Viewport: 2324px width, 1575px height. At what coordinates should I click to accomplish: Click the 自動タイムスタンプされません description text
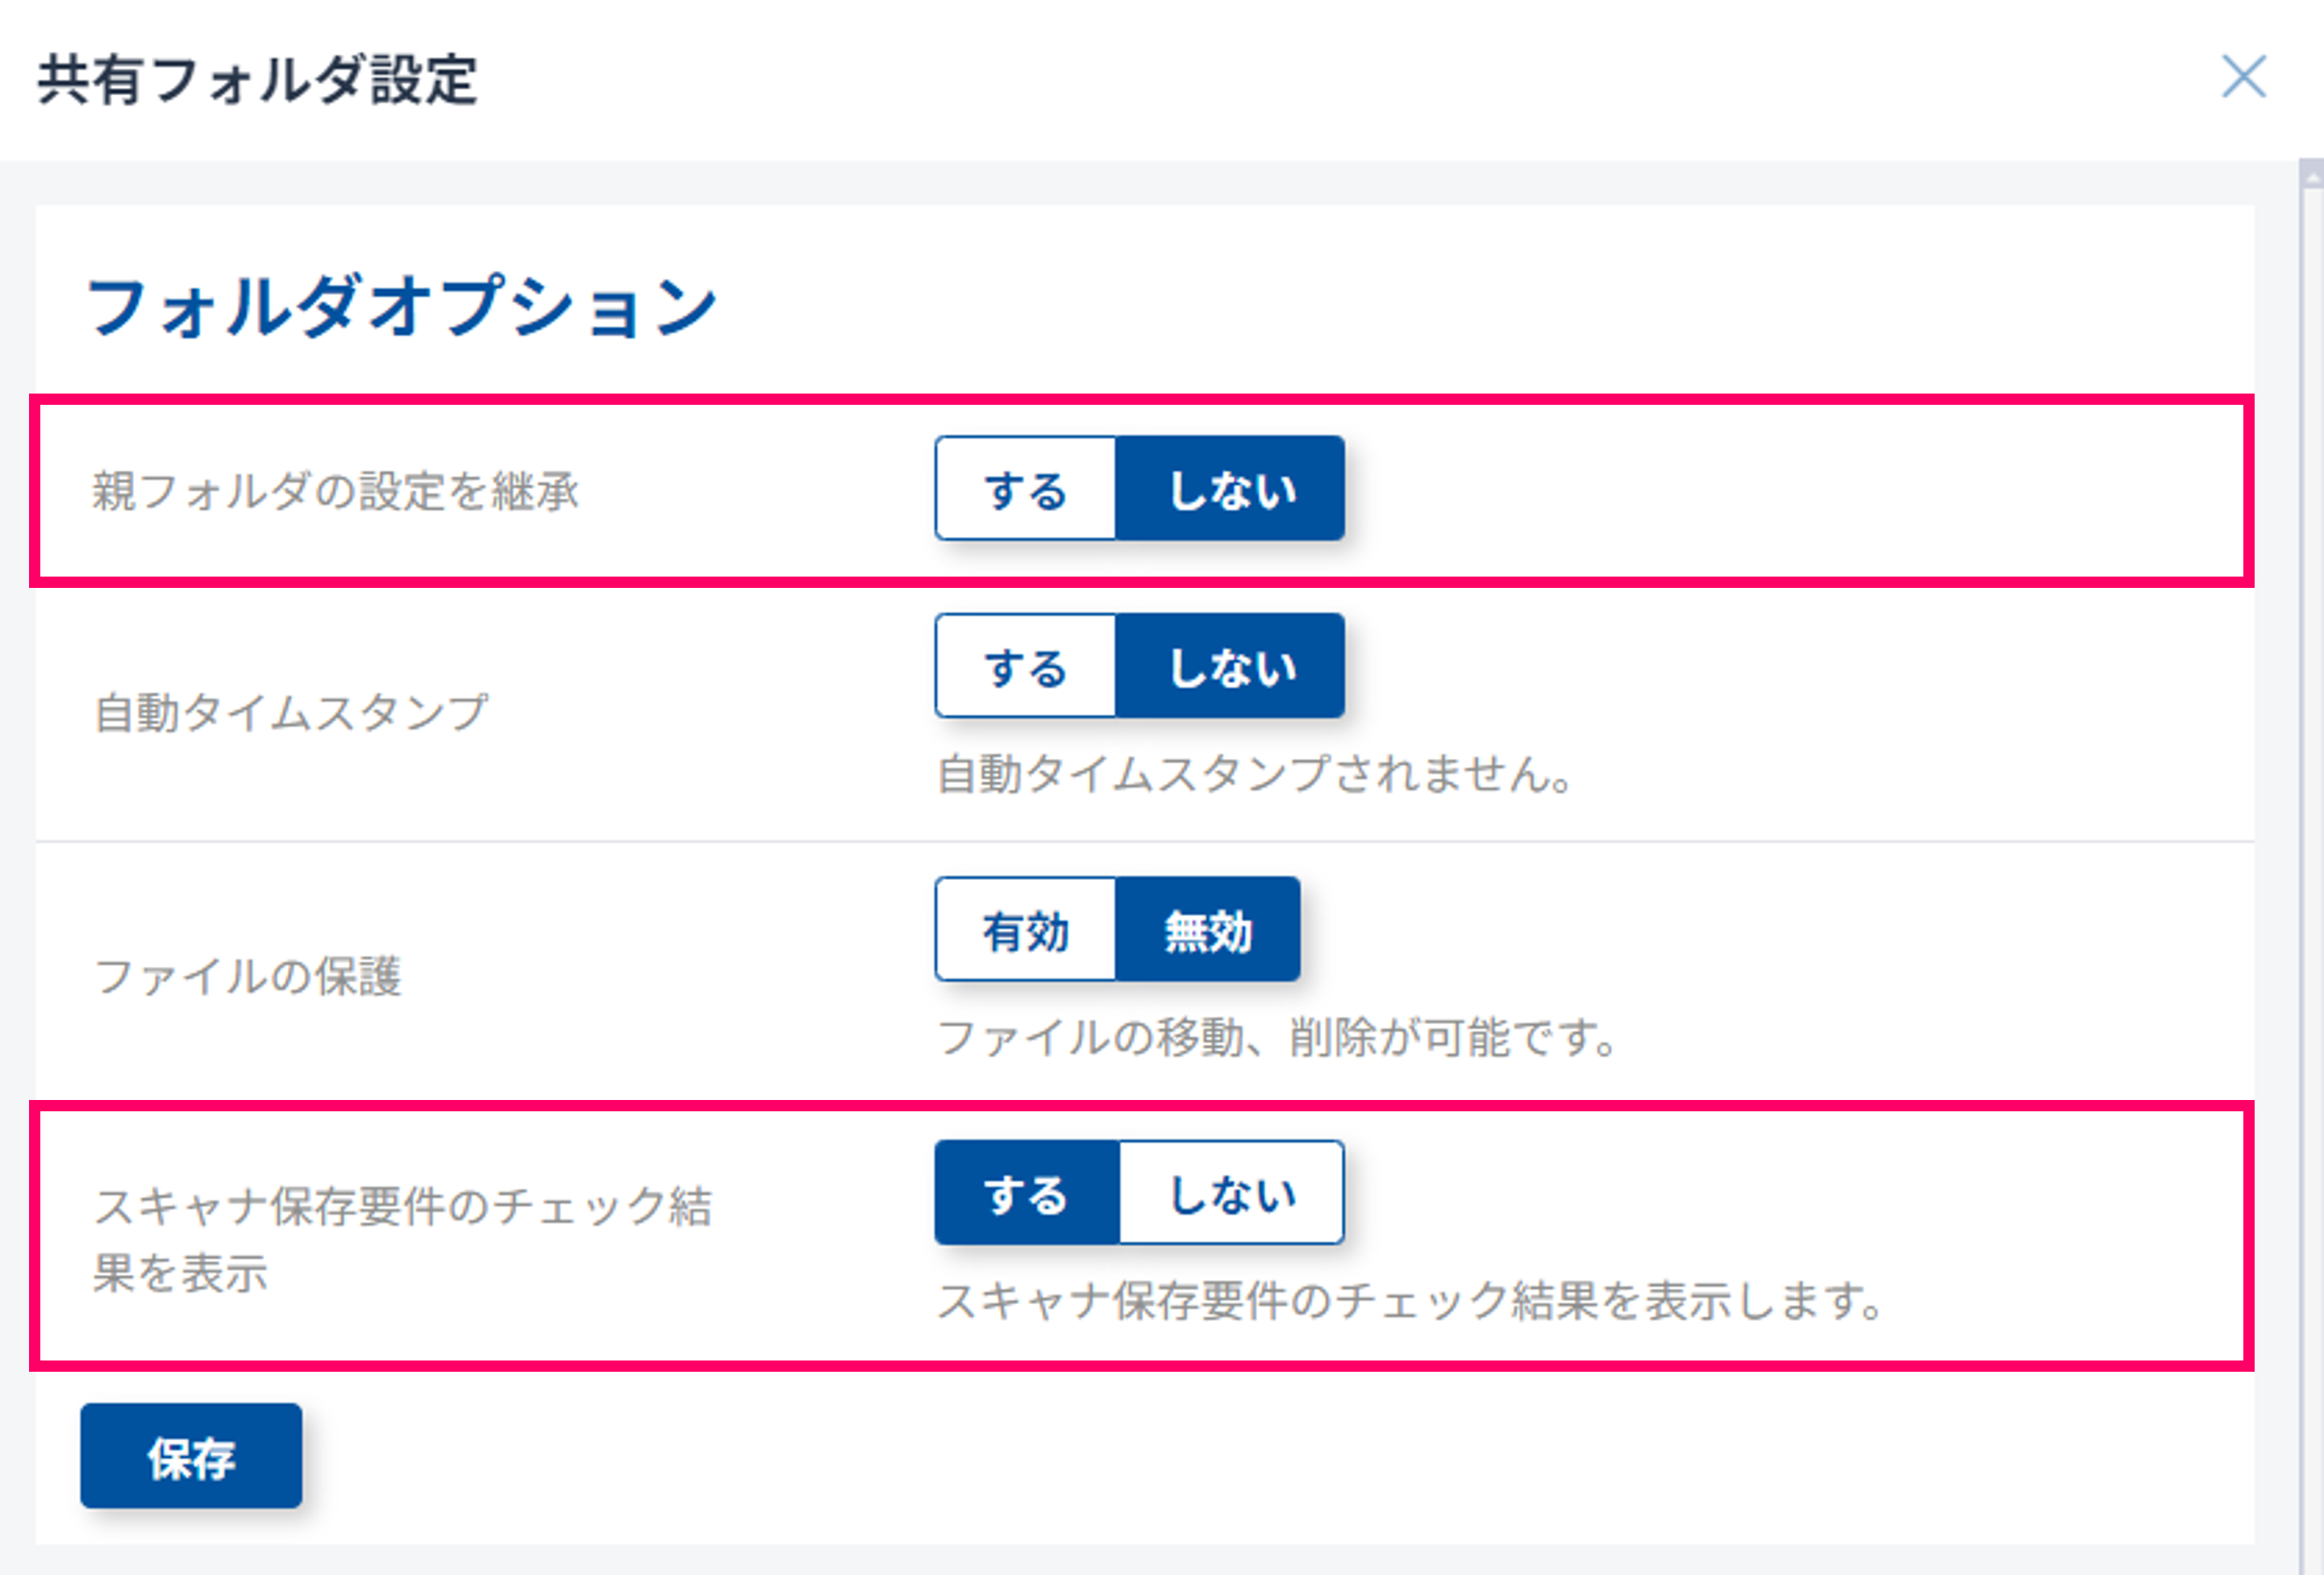pyautogui.click(x=1255, y=774)
